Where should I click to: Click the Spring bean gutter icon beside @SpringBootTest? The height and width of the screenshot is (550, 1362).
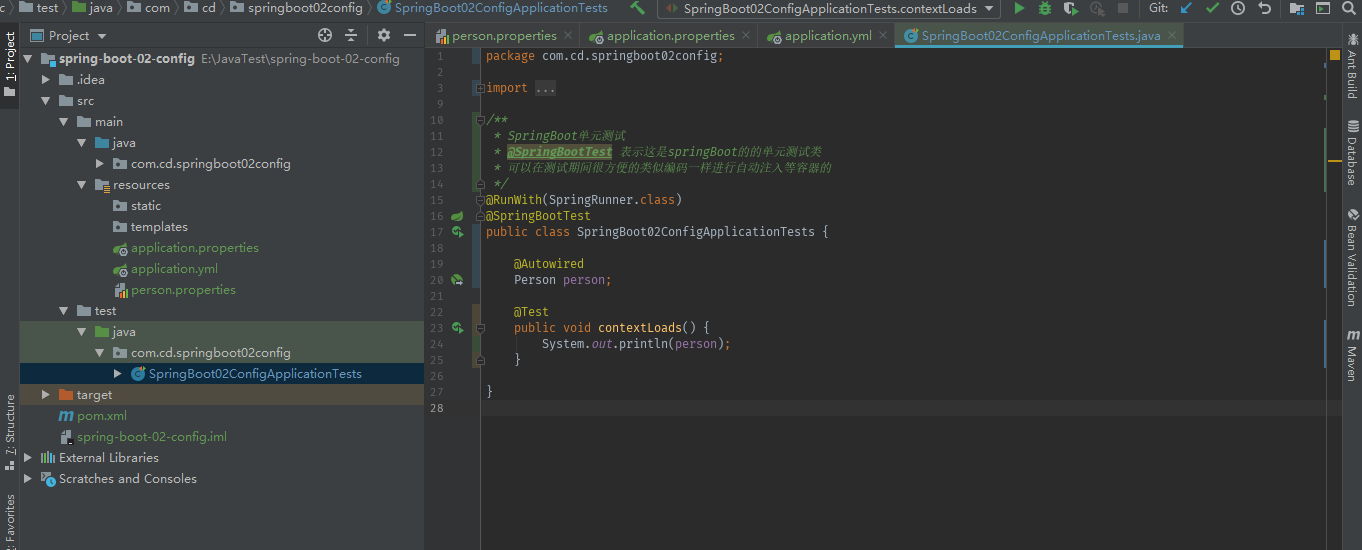457,216
